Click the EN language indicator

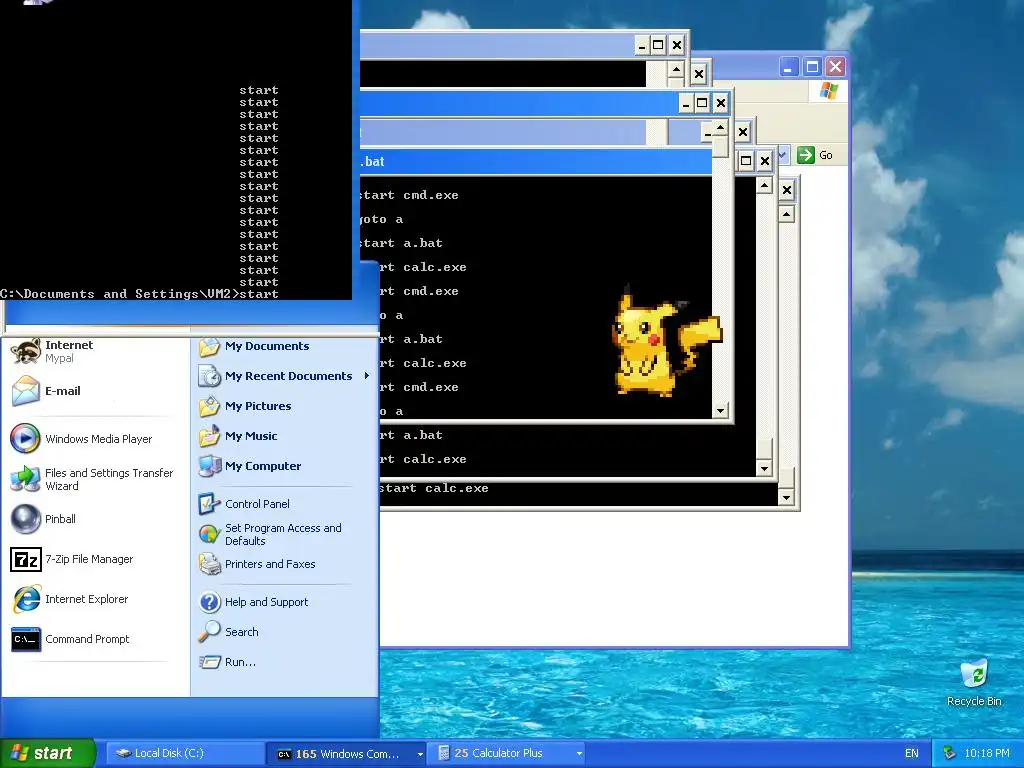912,753
